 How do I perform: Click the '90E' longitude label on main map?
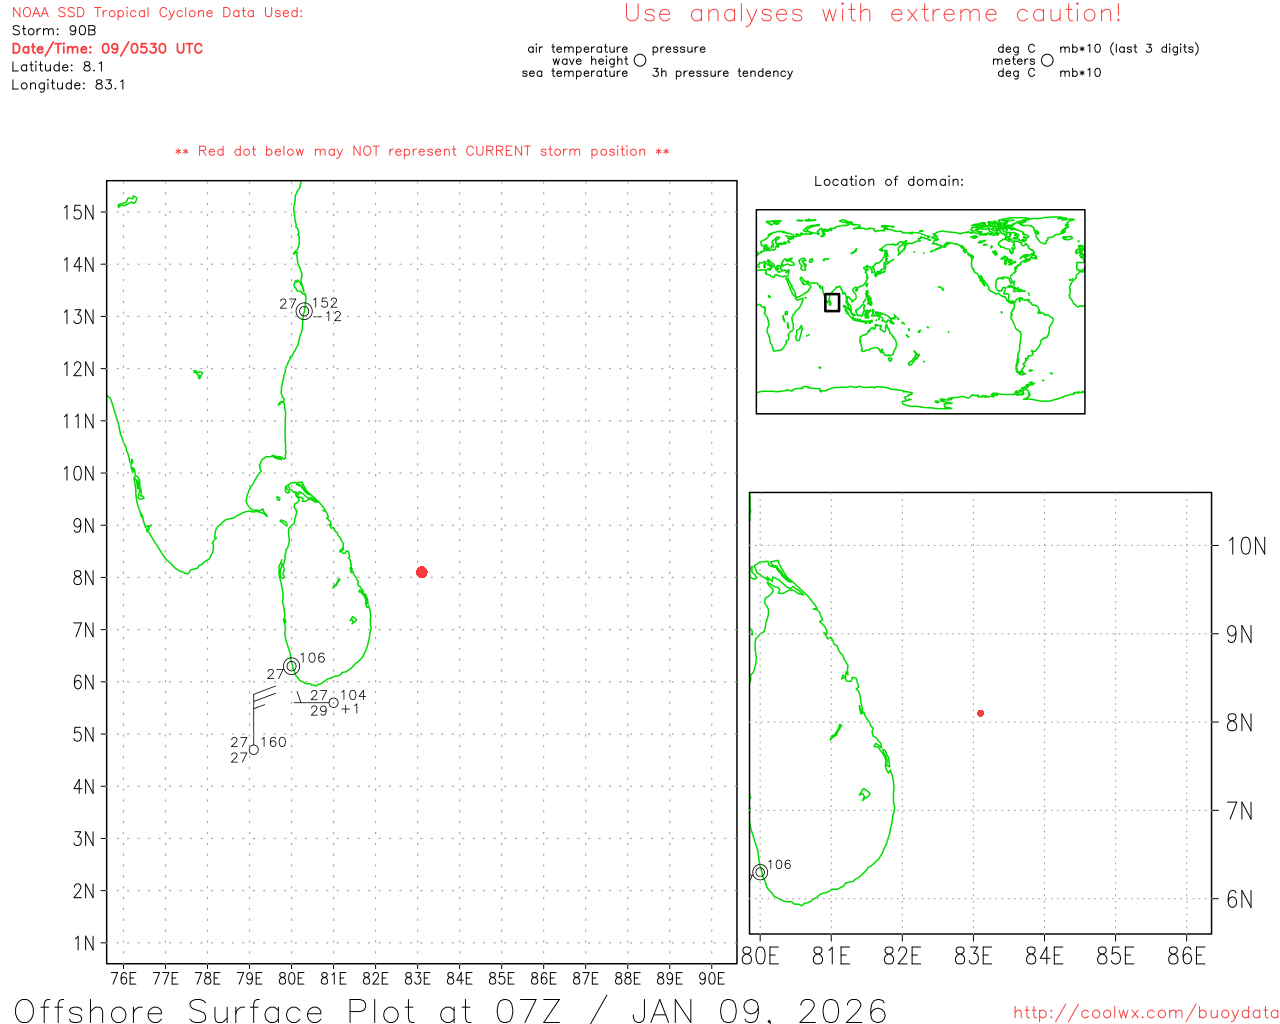coord(711,978)
